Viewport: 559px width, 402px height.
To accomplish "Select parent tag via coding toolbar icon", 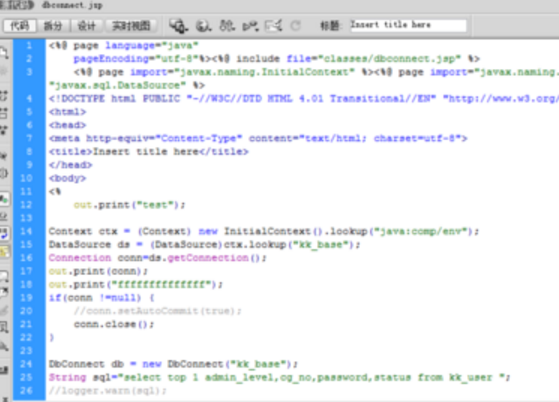I will tap(4, 156).
